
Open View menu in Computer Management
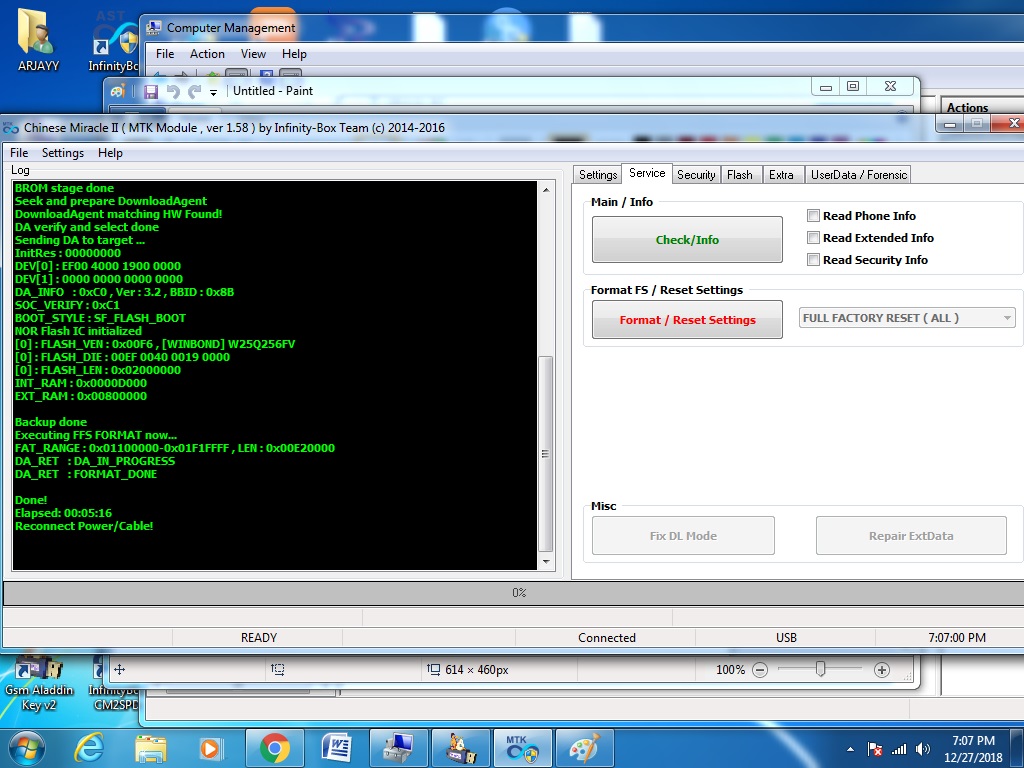[x=253, y=54]
